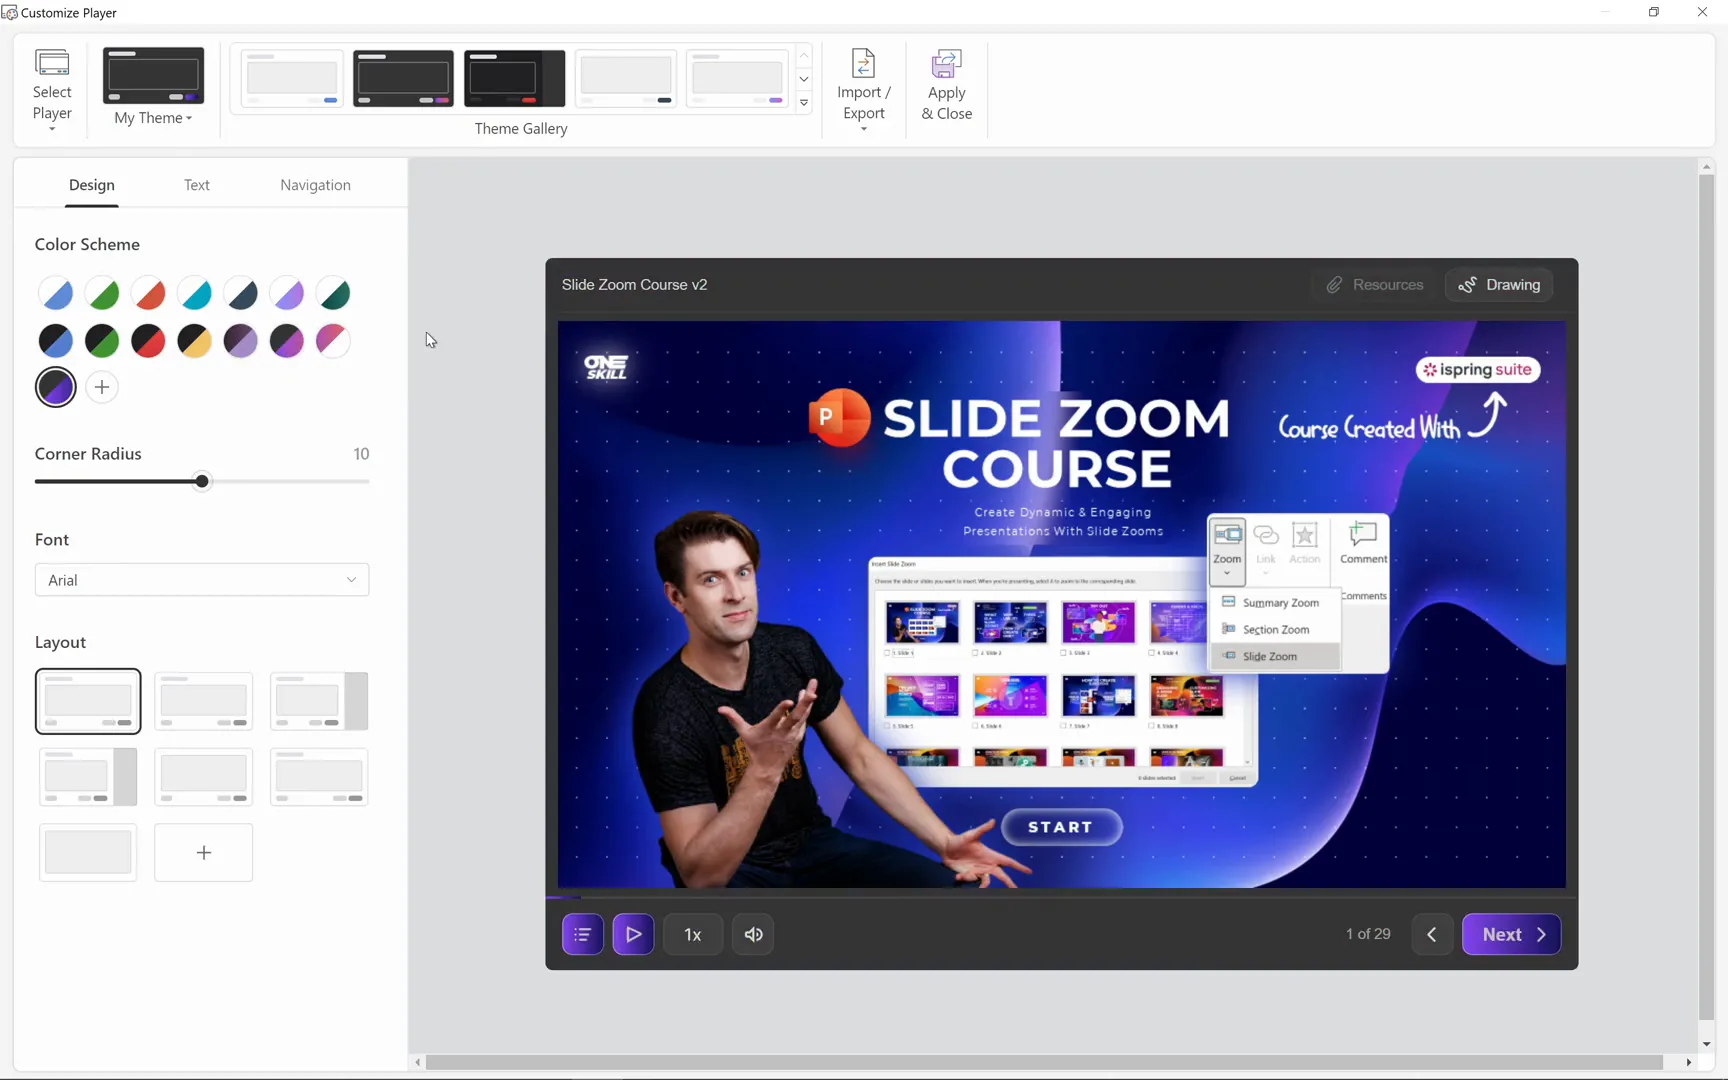
Task: Click the Import / Export button
Action: [x=864, y=89]
